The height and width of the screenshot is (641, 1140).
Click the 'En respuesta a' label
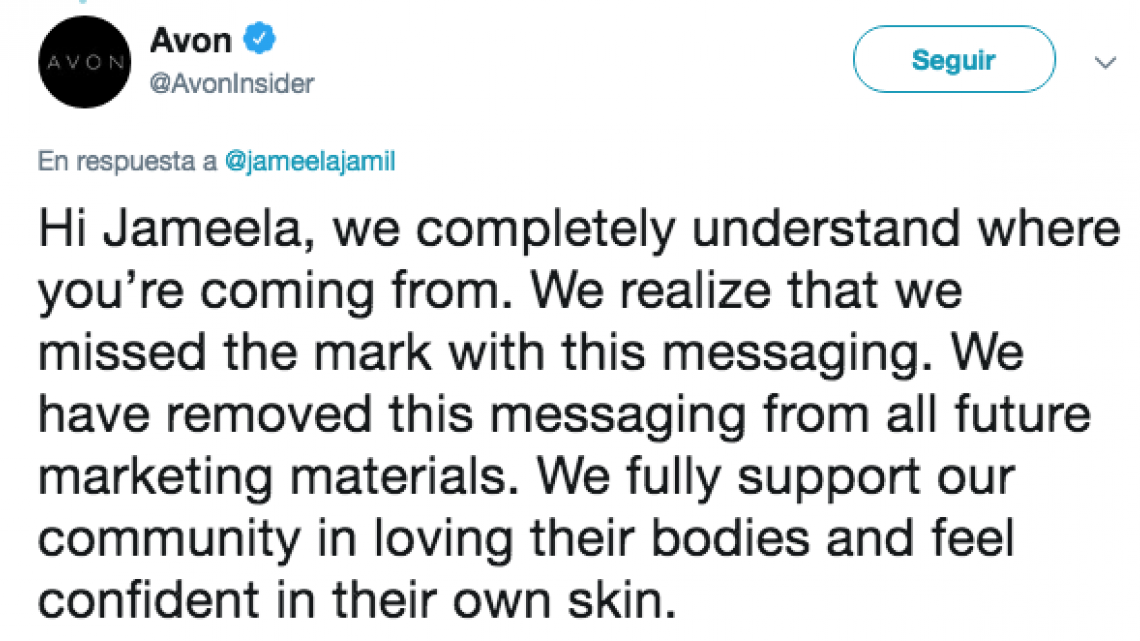(127, 162)
